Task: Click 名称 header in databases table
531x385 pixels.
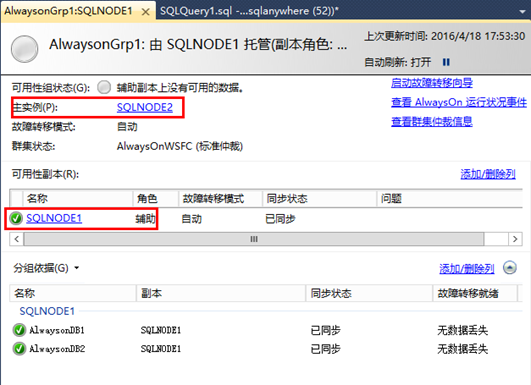Action: pos(73,293)
